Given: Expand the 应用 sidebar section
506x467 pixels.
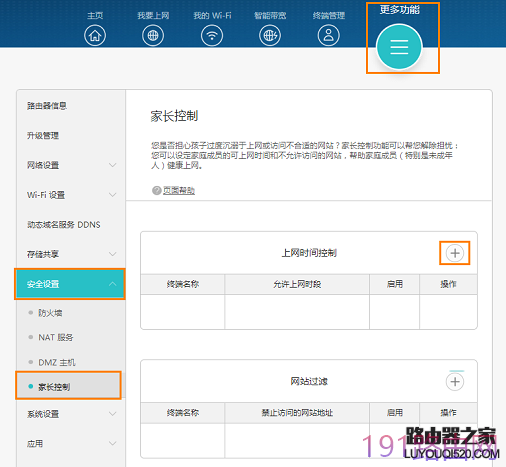Looking at the screenshot, I should pyautogui.click(x=71, y=444).
